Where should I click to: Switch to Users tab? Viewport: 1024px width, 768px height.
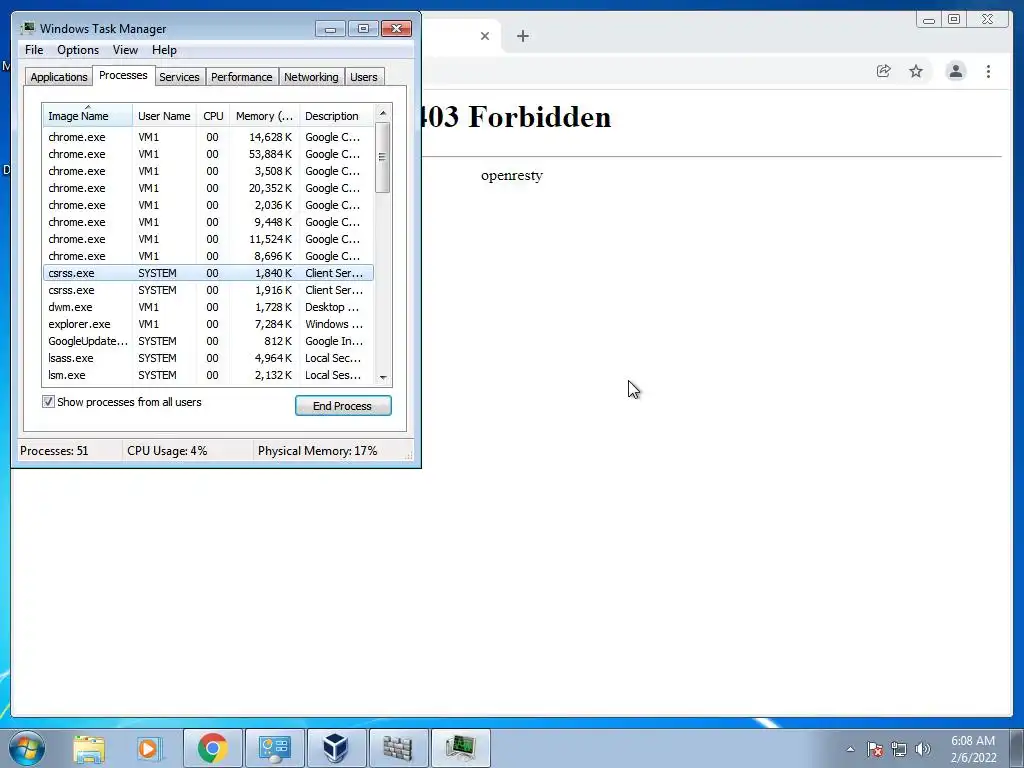coord(364,77)
